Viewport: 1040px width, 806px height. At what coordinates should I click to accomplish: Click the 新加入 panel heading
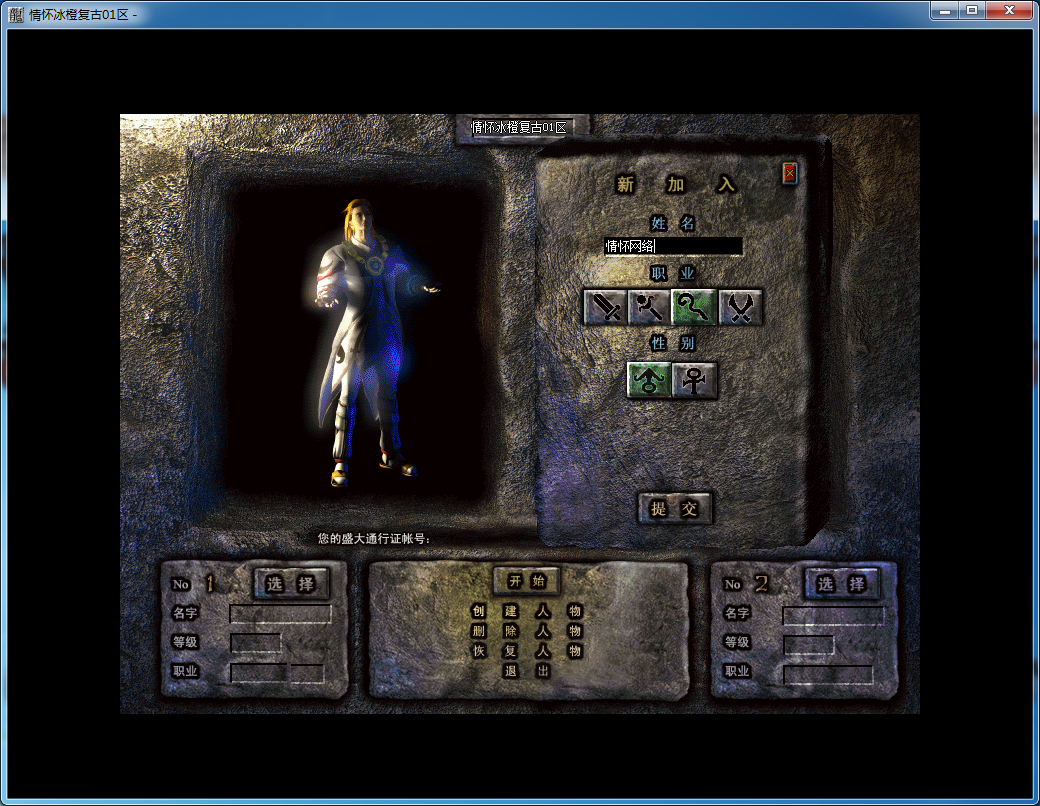[x=675, y=184]
